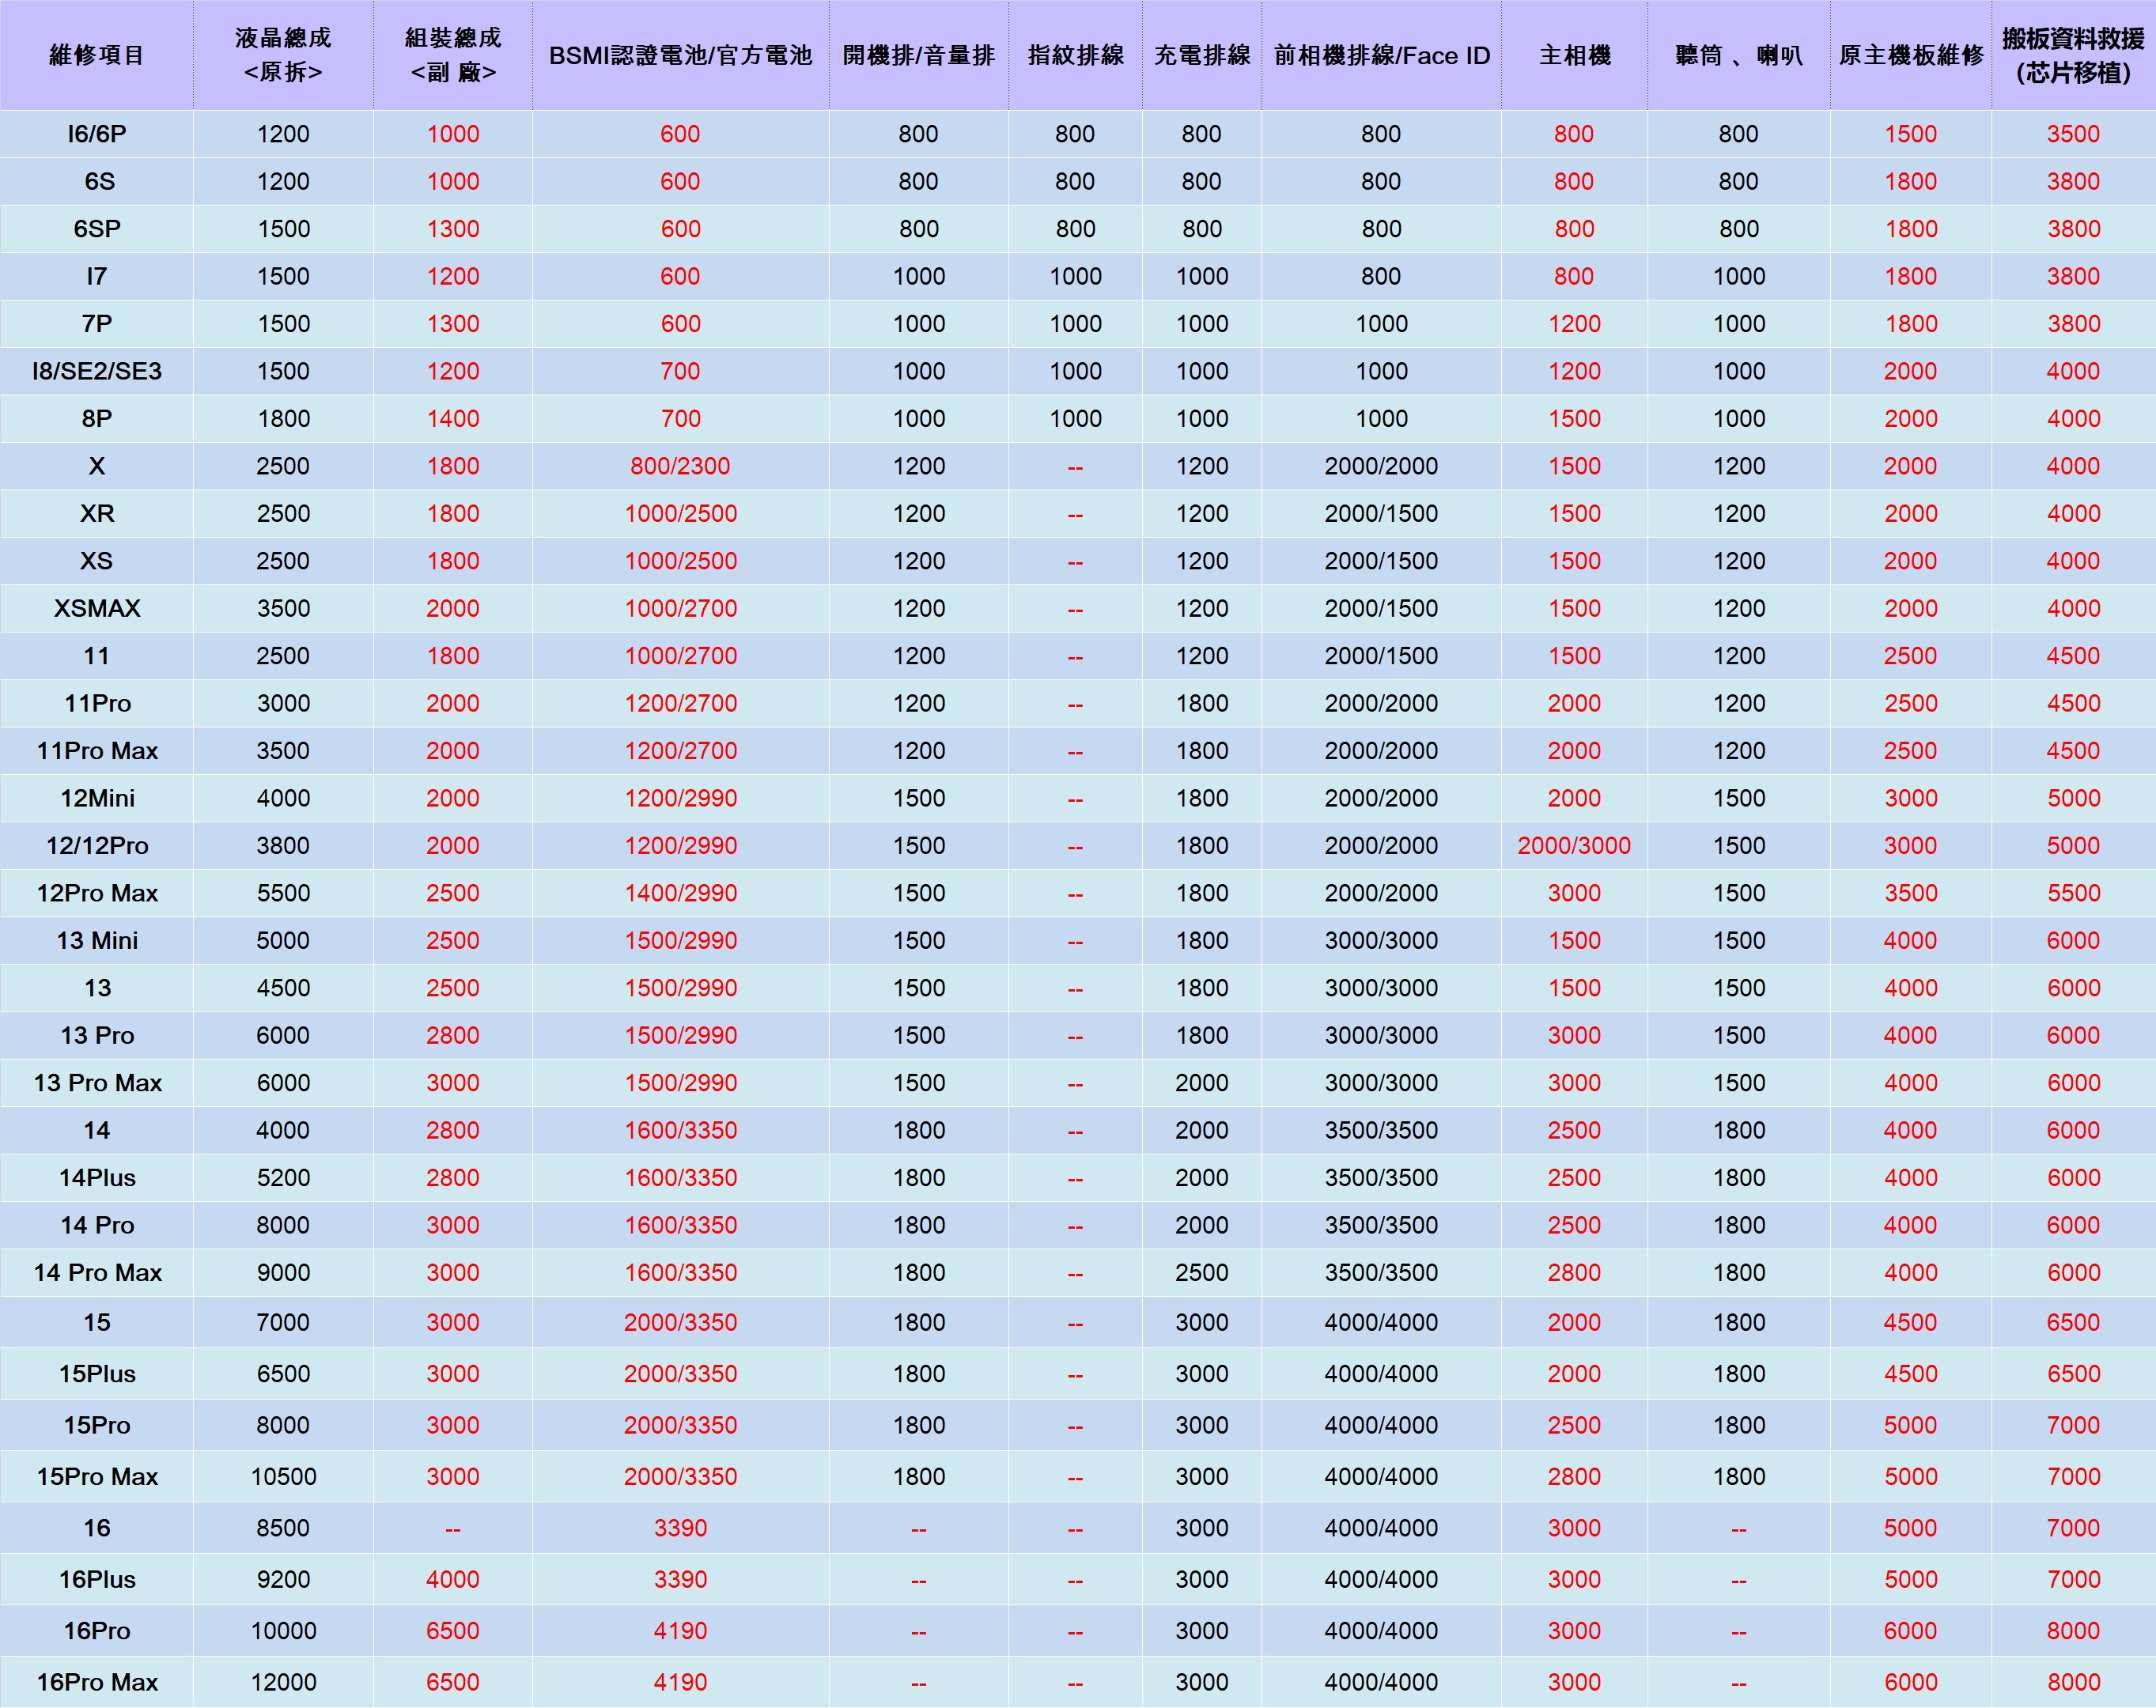Select the XSMAX model label

click(97, 608)
